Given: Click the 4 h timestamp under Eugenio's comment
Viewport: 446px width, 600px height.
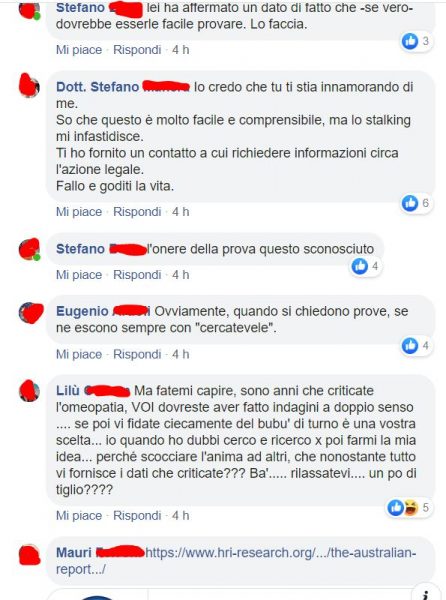Looking at the screenshot, I should pyautogui.click(x=181, y=354).
